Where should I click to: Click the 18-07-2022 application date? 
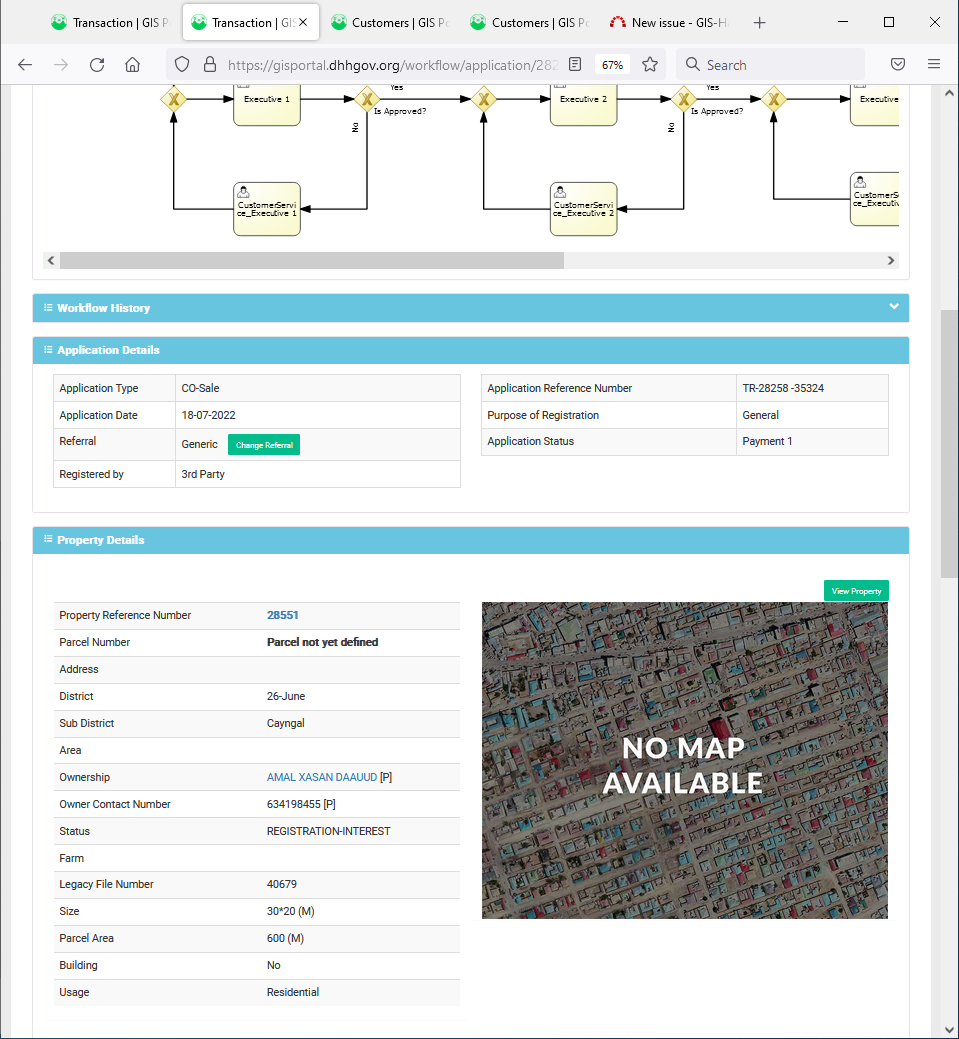tap(208, 415)
